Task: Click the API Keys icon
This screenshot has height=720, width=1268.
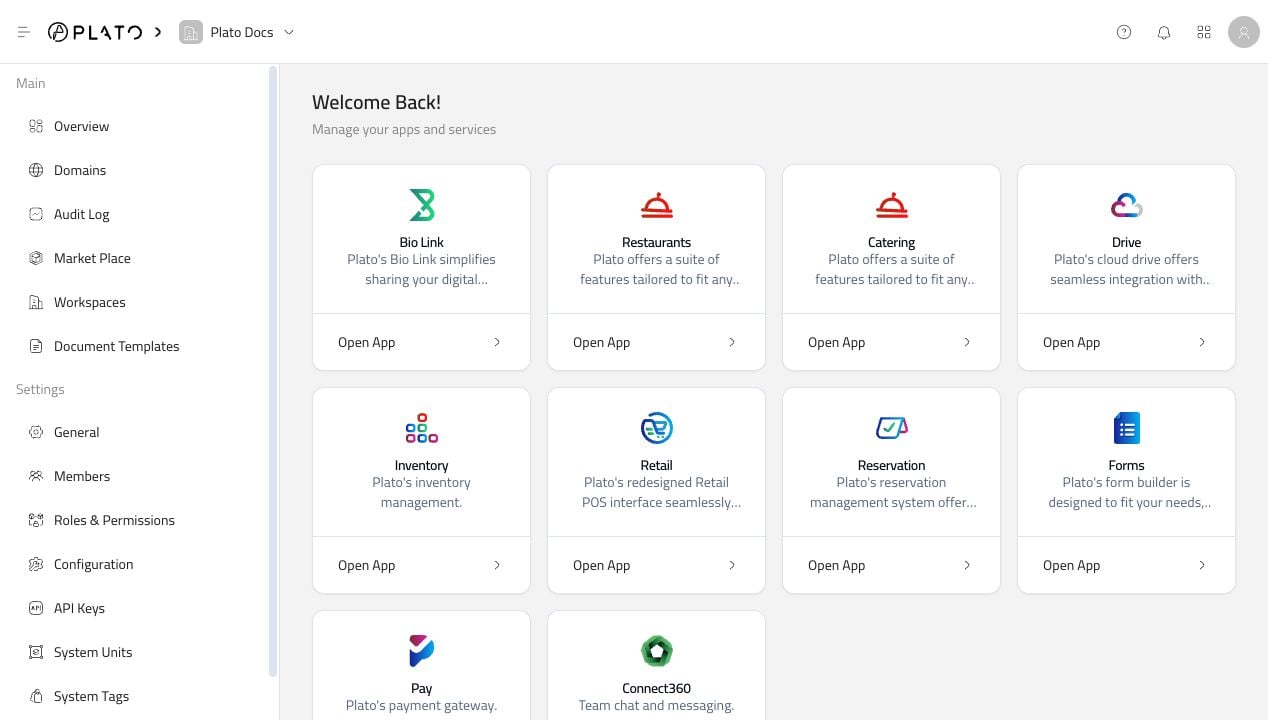Action: pyautogui.click(x=36, y=608)
